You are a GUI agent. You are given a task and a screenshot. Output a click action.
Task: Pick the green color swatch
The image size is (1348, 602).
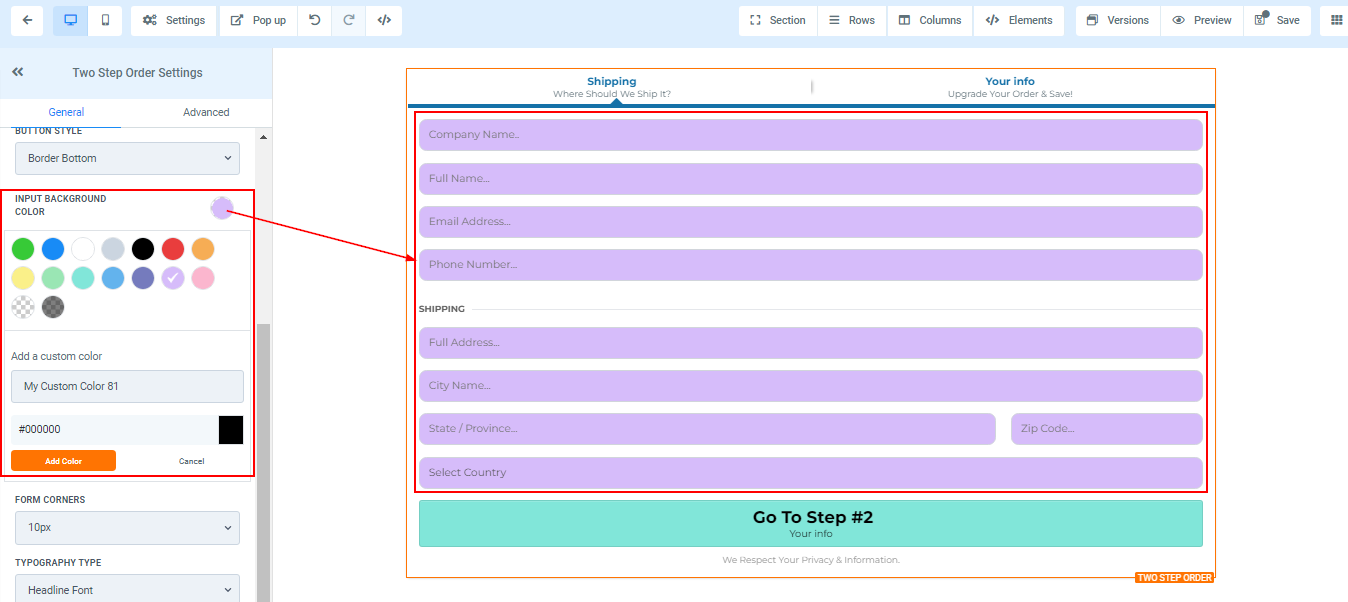(x=23, y=249)
